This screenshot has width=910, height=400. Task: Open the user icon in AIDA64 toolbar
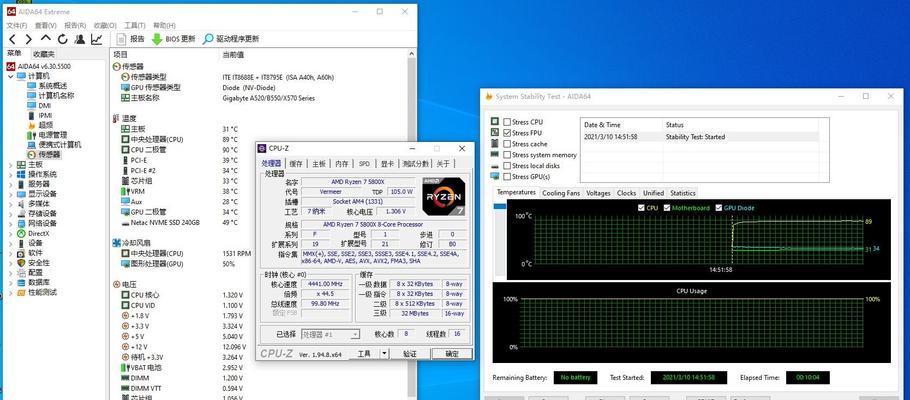(80, 39)
